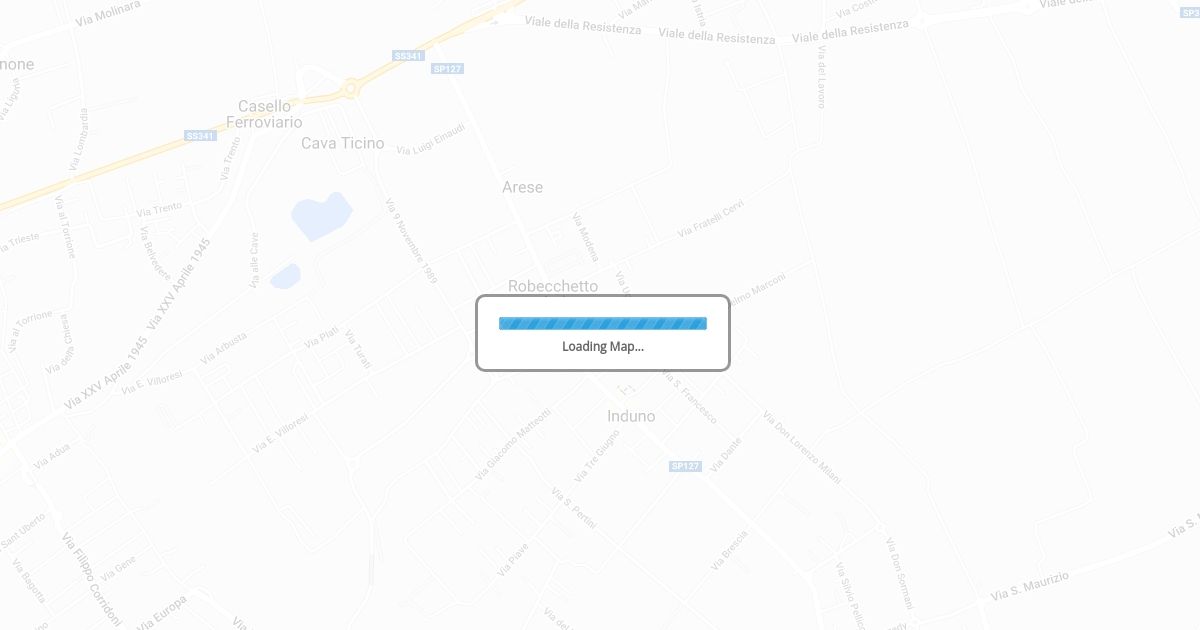Click the roundabout on the yellow highway
The height and width of the screenshot is (630, 1200).
tap(350, 89)
